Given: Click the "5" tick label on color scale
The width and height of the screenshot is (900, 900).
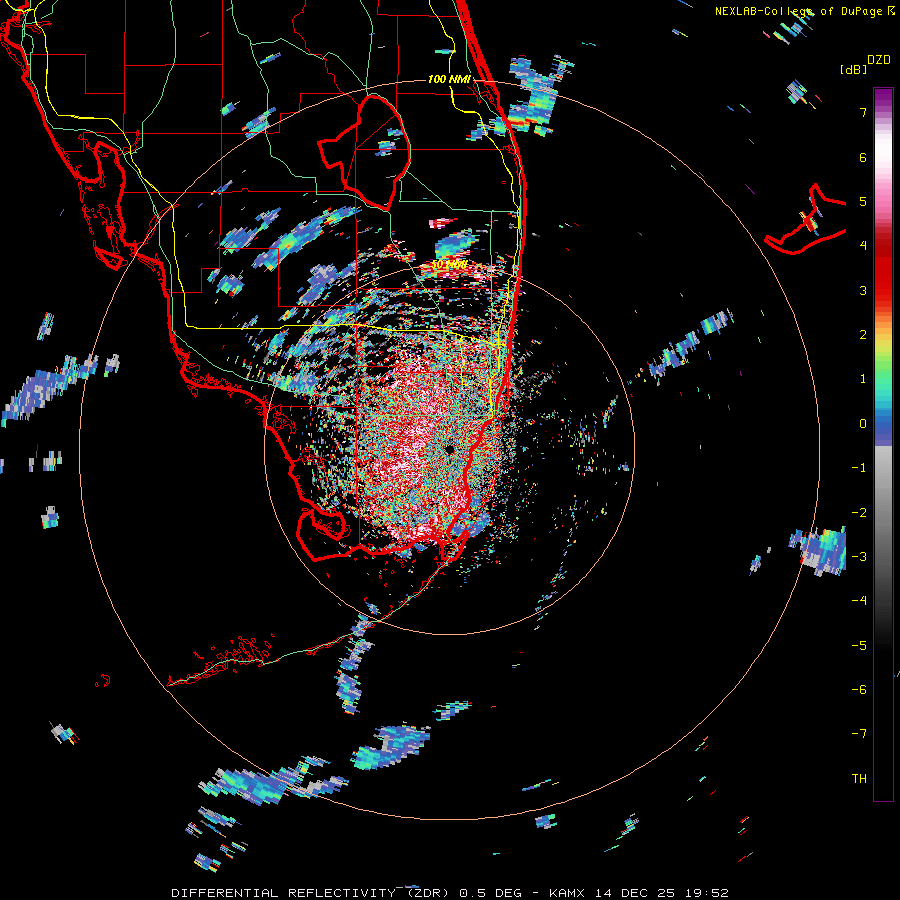Looking at the screenshot, I should click(863, 201).
